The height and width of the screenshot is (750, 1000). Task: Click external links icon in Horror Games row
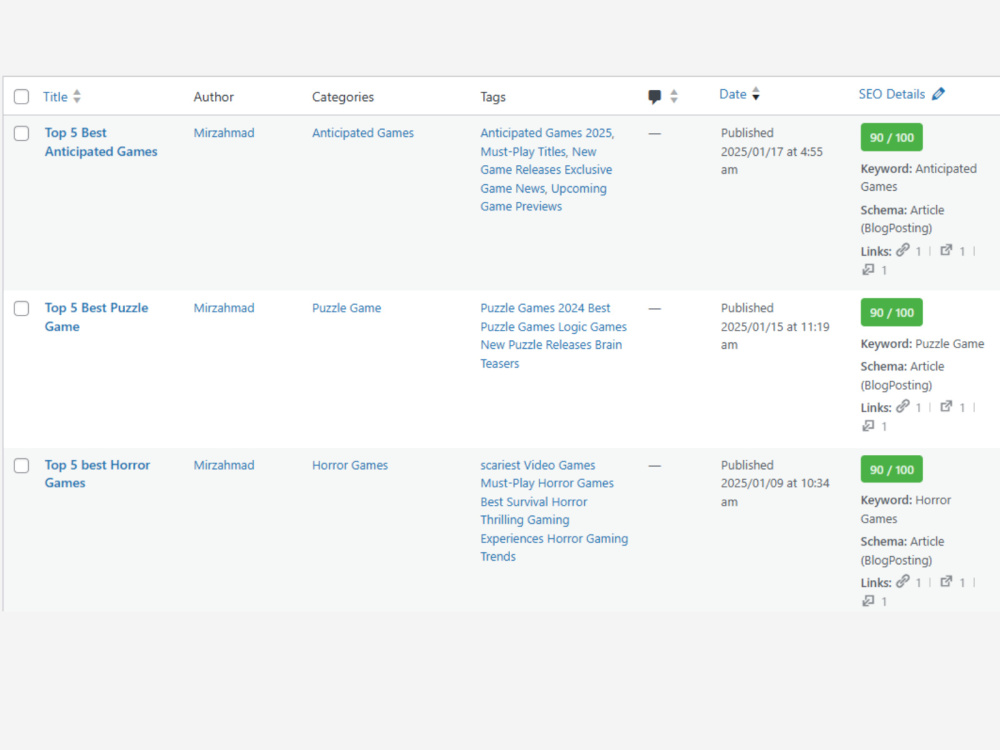[946, 582]
